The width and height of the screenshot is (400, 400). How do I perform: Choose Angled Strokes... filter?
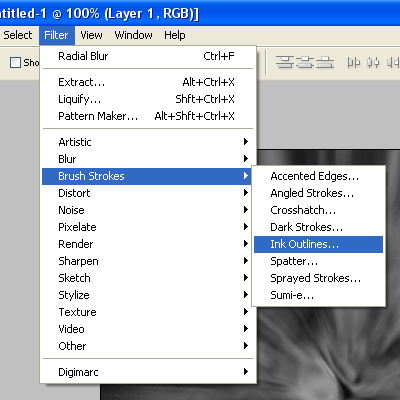coord(318,193)
